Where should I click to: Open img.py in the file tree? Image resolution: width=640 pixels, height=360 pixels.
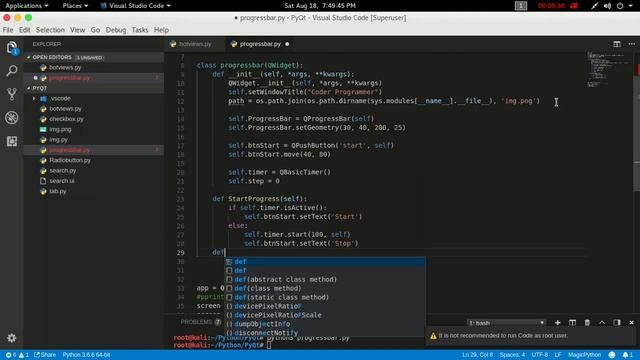(58, 140)
